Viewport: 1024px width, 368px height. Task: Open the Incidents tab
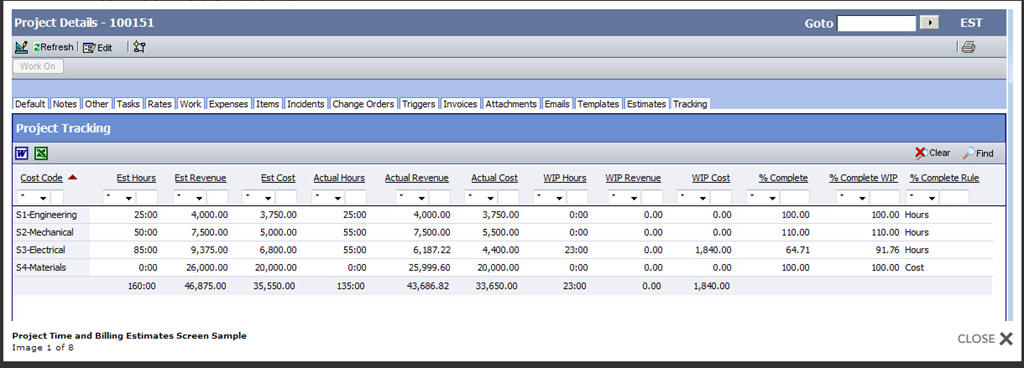(x=306, y=104)
